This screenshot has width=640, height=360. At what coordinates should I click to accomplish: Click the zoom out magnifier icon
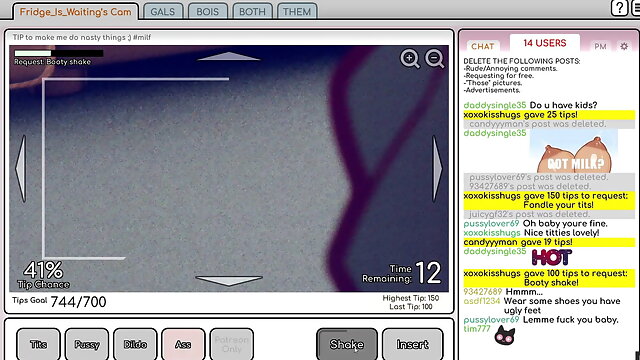tap(435, 59)
